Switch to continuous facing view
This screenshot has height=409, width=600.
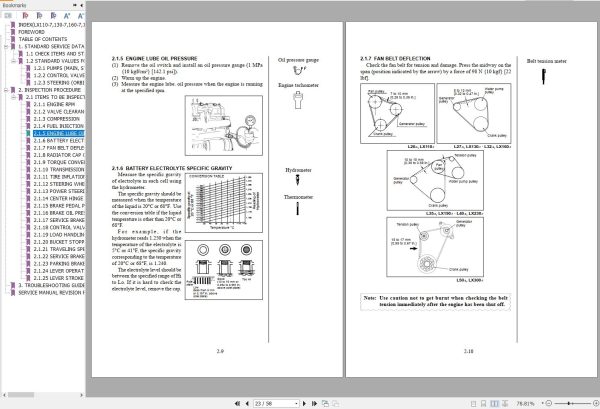505,403
